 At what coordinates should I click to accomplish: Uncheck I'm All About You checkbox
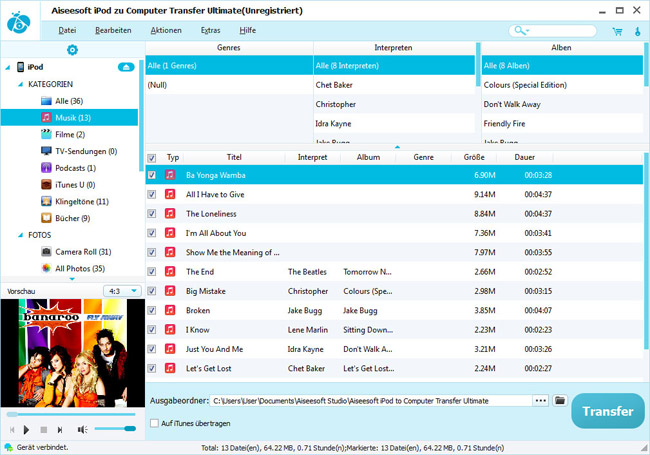pyautogui.click(x=152, y=233)
